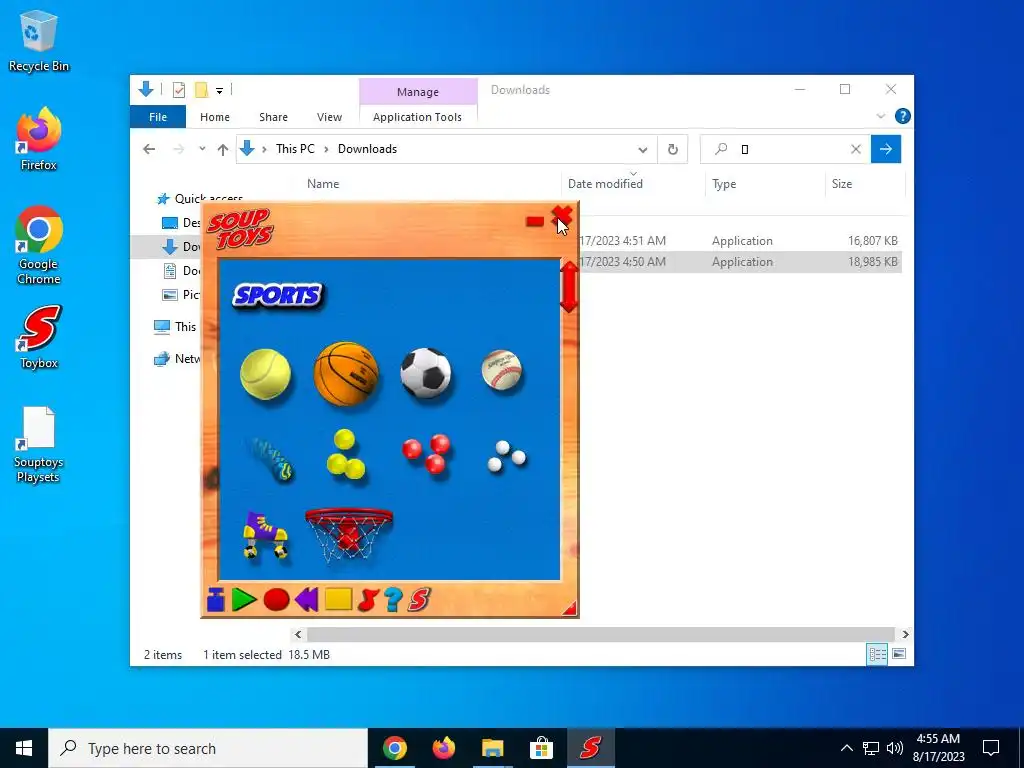
Task: Show hidden system tray icons
Action: [x=846, y=748]
